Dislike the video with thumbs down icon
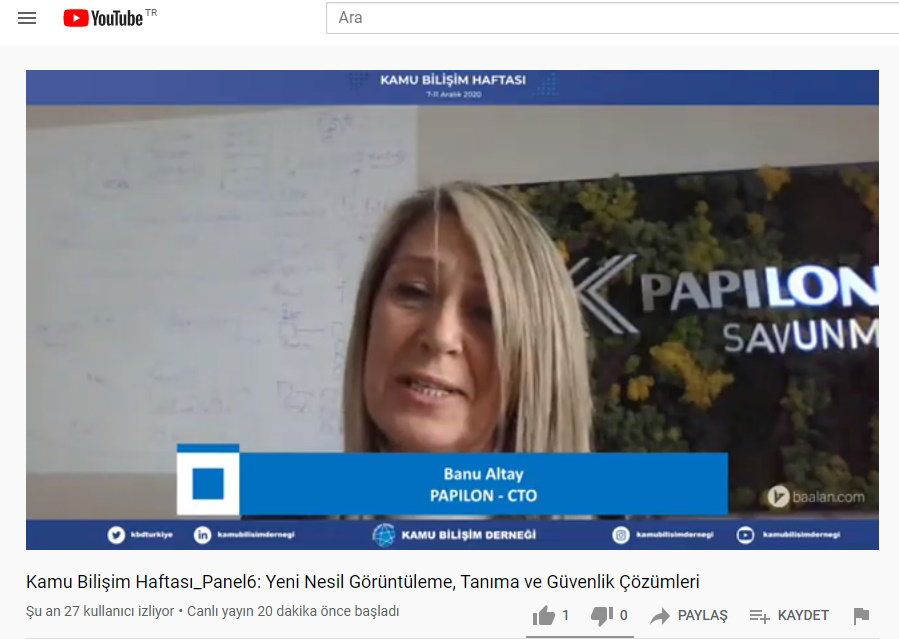Viewport: 899px width, 639px height. pos(602,616)
